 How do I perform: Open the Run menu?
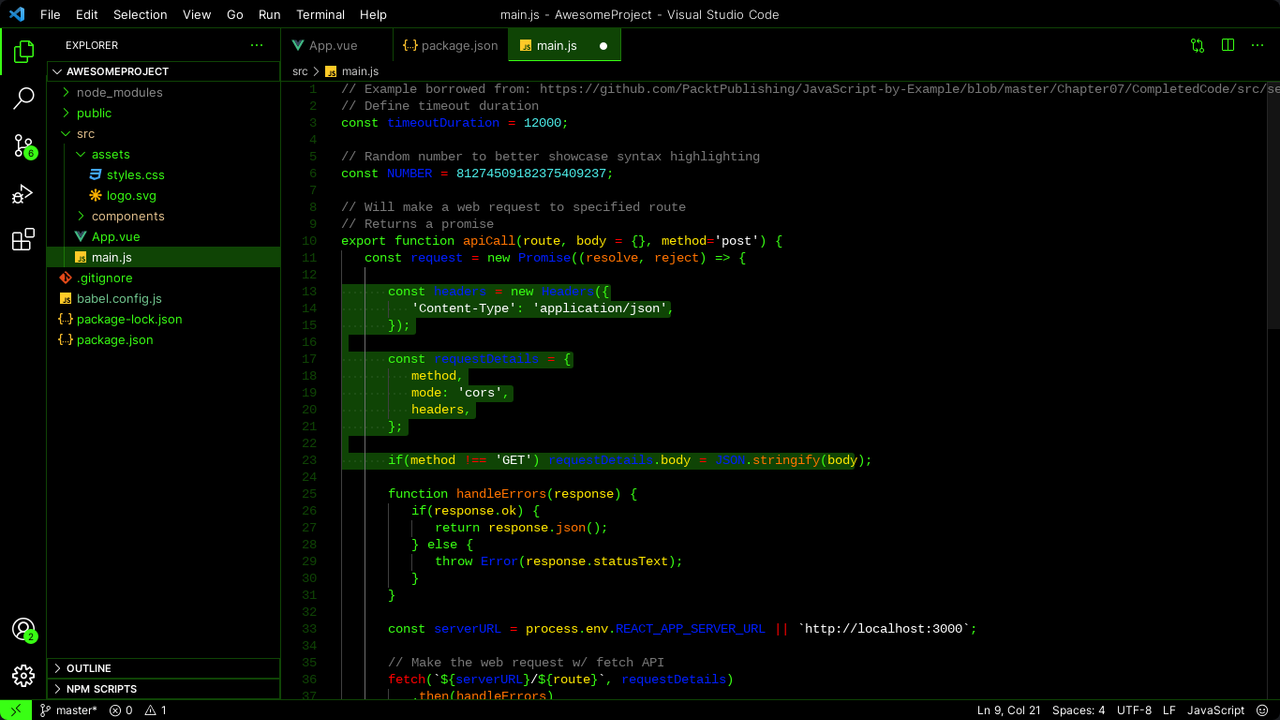click(269, 15)
